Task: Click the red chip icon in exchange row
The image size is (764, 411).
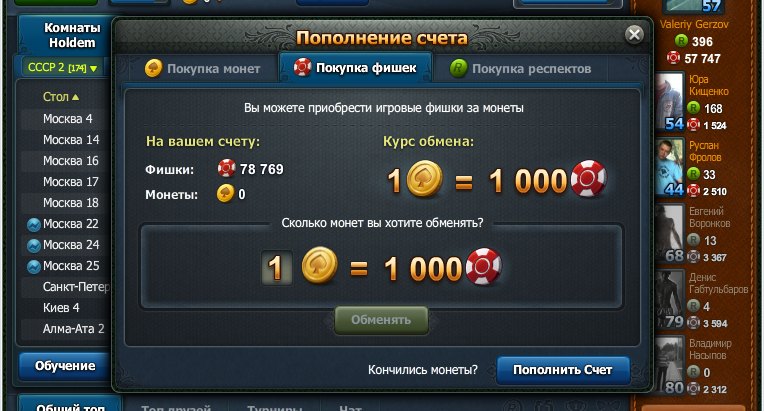Action: click(483, 266)
